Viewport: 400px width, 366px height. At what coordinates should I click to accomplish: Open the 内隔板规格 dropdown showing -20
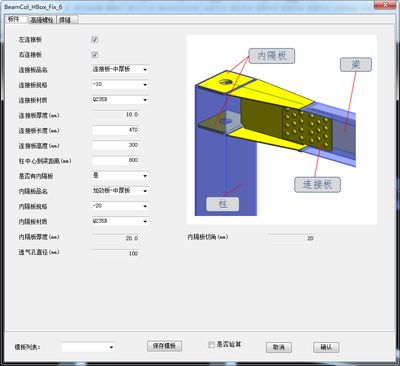click(x=120, y=206)
